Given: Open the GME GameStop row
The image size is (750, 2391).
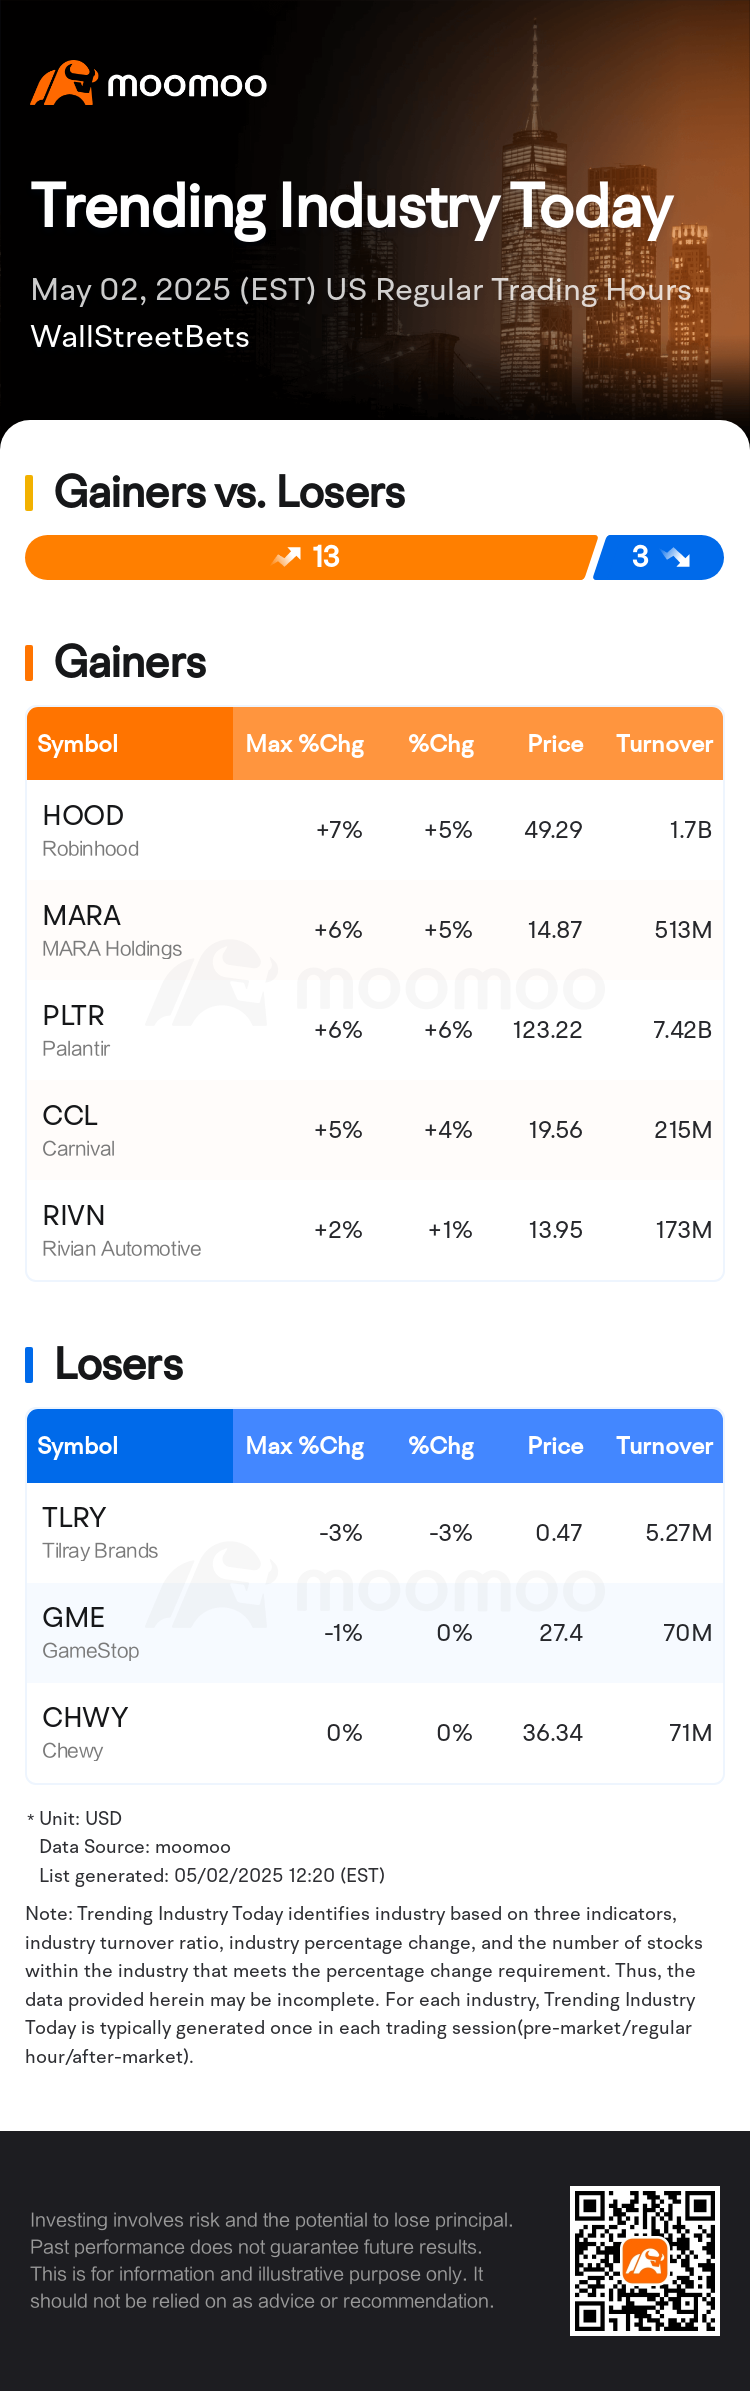Looking at the screenshot, I should pyautogui.click(x=375, y=1633).
